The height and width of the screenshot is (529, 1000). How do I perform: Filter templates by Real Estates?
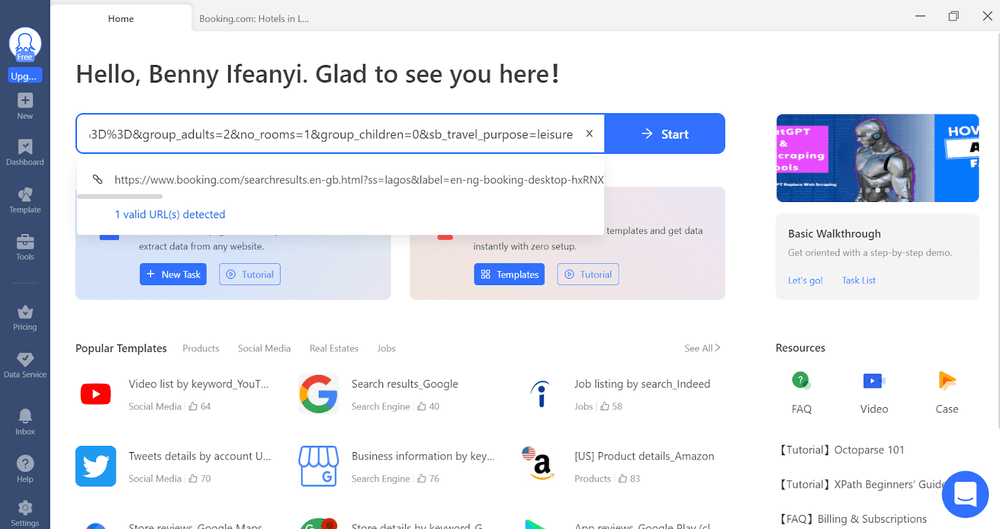point(334,348)
